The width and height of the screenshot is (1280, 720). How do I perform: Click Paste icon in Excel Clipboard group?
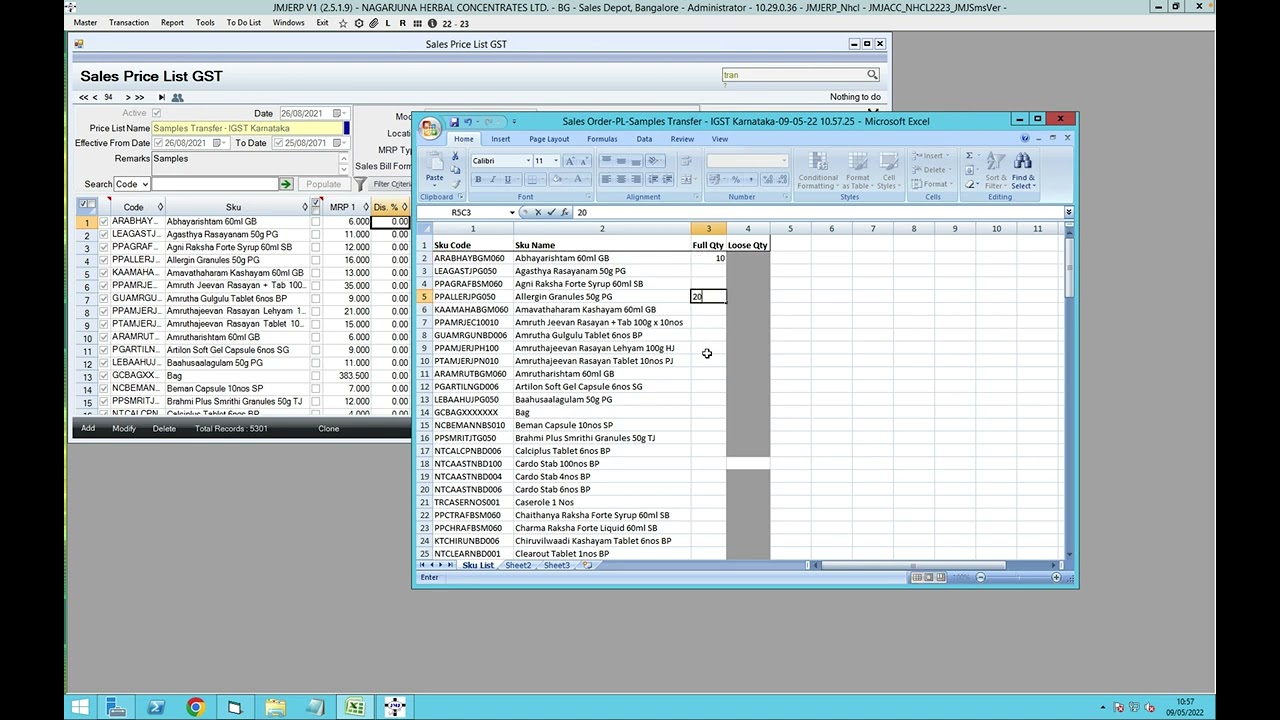pos(434,166)
